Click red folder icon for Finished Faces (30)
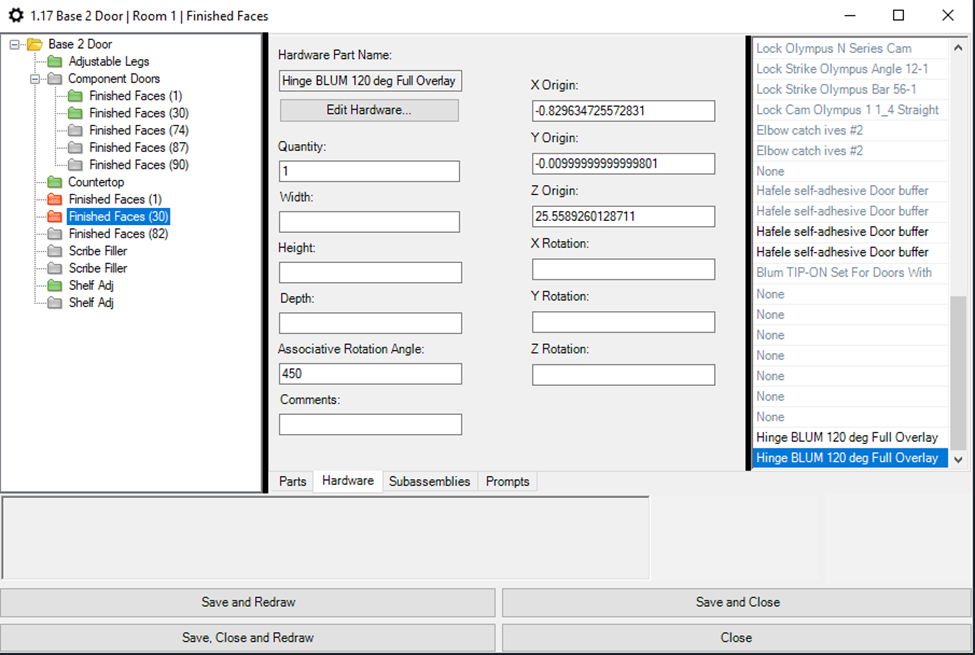The height and width of the screenshot is (655, 975). pos(55,216)
